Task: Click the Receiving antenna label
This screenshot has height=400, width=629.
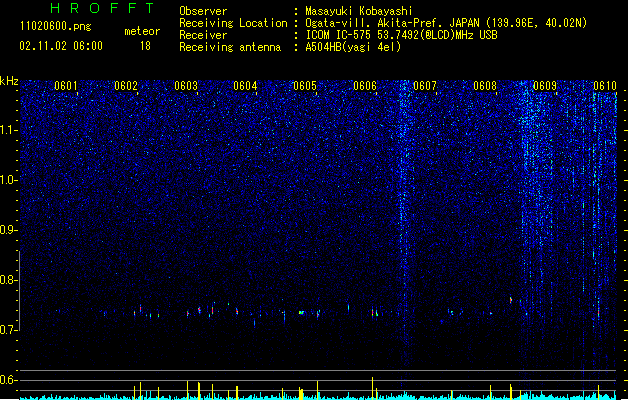Action: coord(230,47)
